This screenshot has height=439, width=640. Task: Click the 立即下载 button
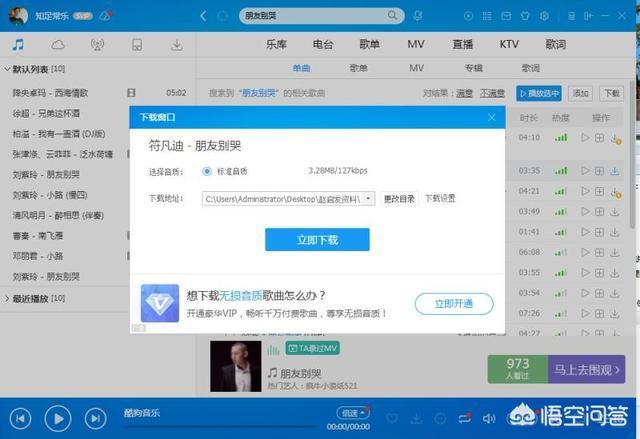click(x=317, y=239)
